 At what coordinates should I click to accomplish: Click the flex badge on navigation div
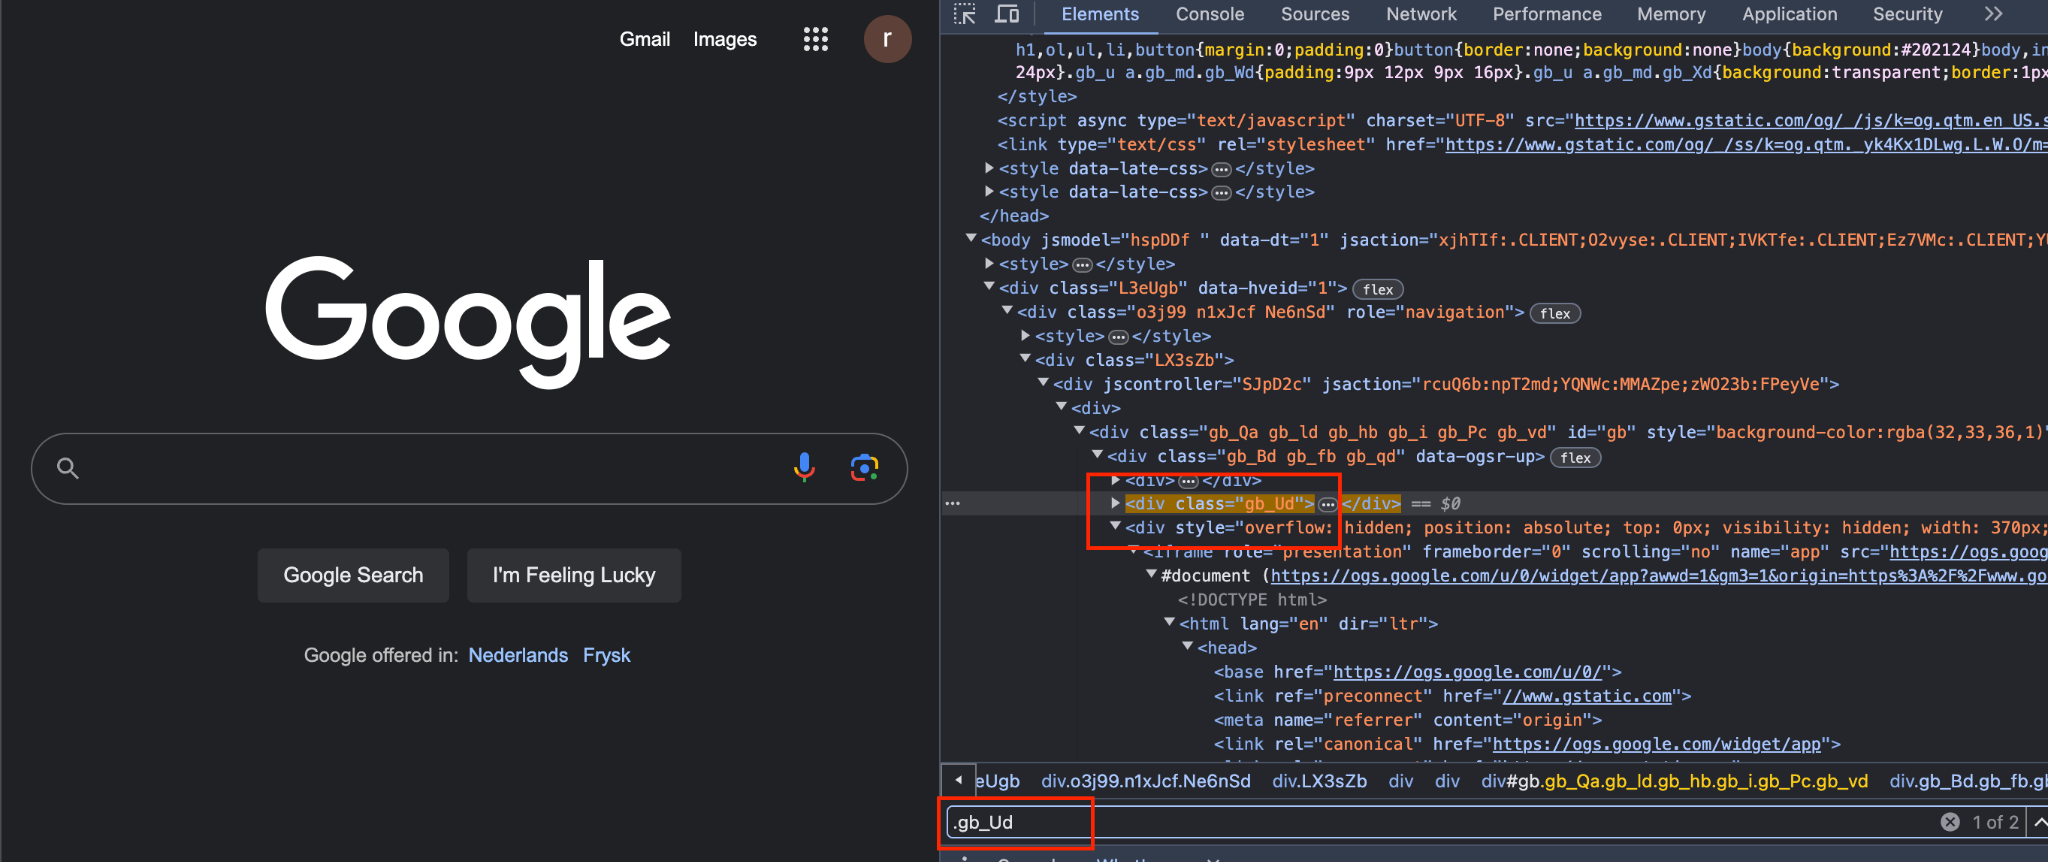tap(1555, 313)
